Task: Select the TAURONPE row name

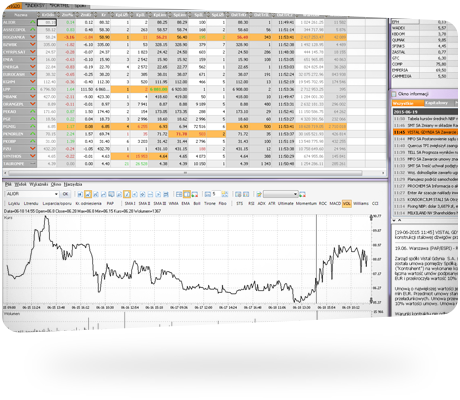Action: click(13, 164)
